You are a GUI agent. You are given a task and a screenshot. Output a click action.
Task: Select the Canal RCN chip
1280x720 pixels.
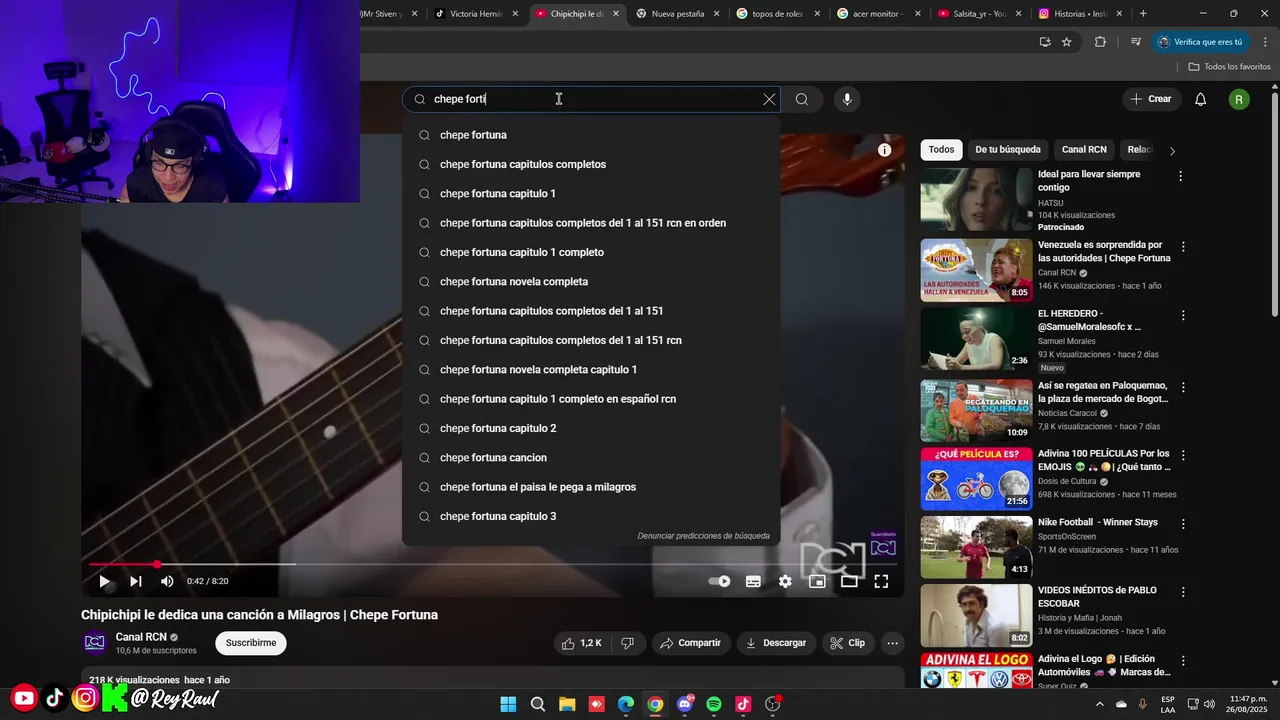pyautogui.click(x=1084, y=150)
